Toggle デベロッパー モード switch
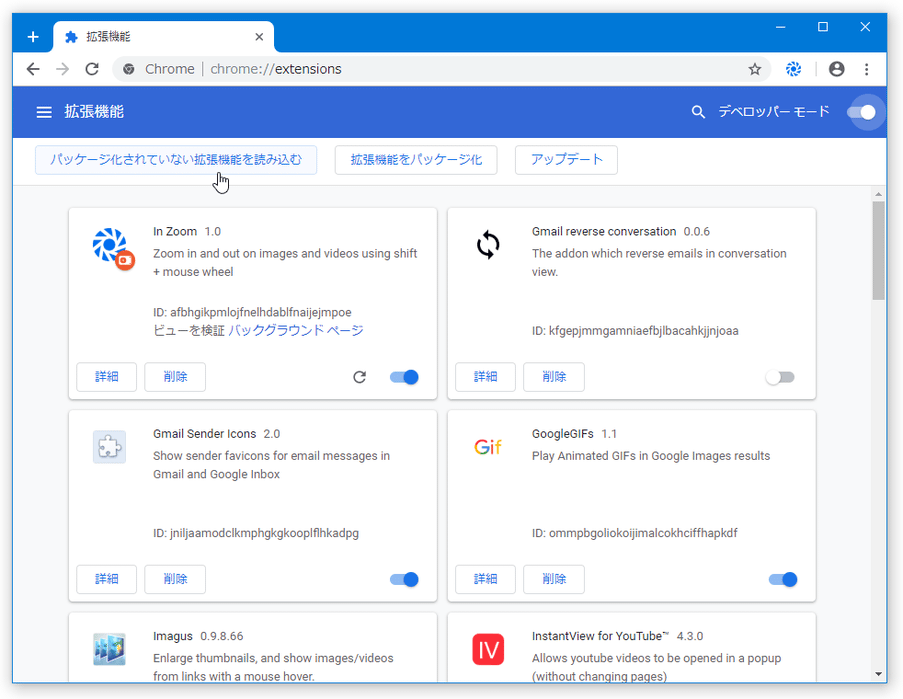The height and width of the screenshot is (699, 903). (862, 112)
